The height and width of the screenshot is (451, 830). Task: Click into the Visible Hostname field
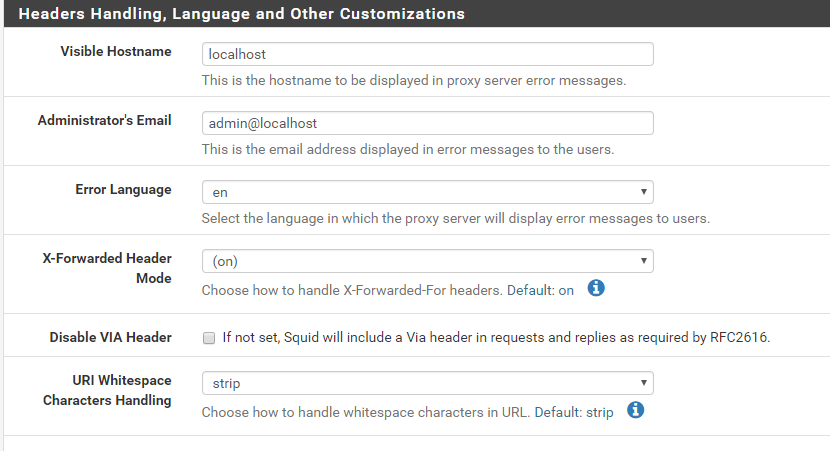pyautogui.click(x=427, y=54)
